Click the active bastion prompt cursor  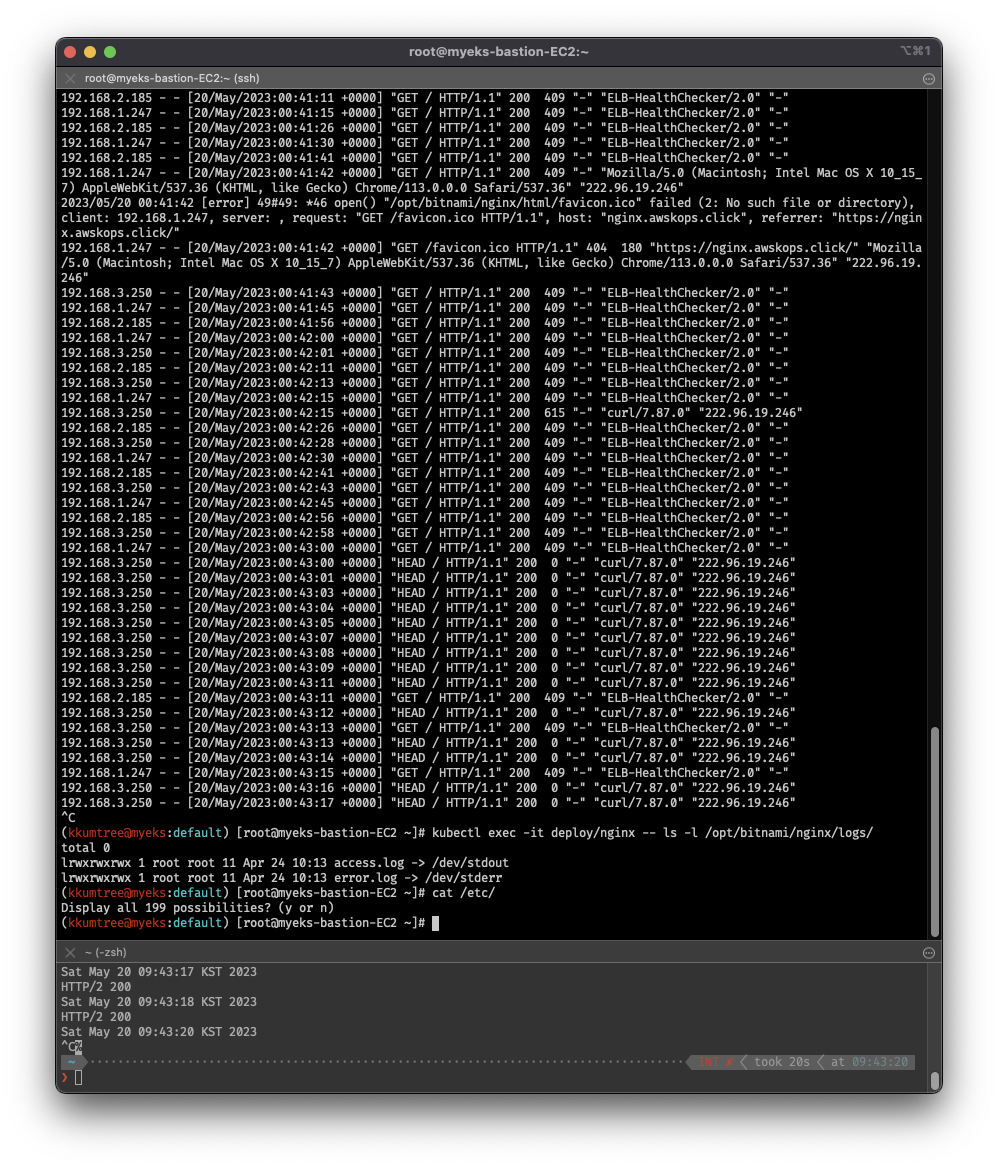(x=435, y=923)
